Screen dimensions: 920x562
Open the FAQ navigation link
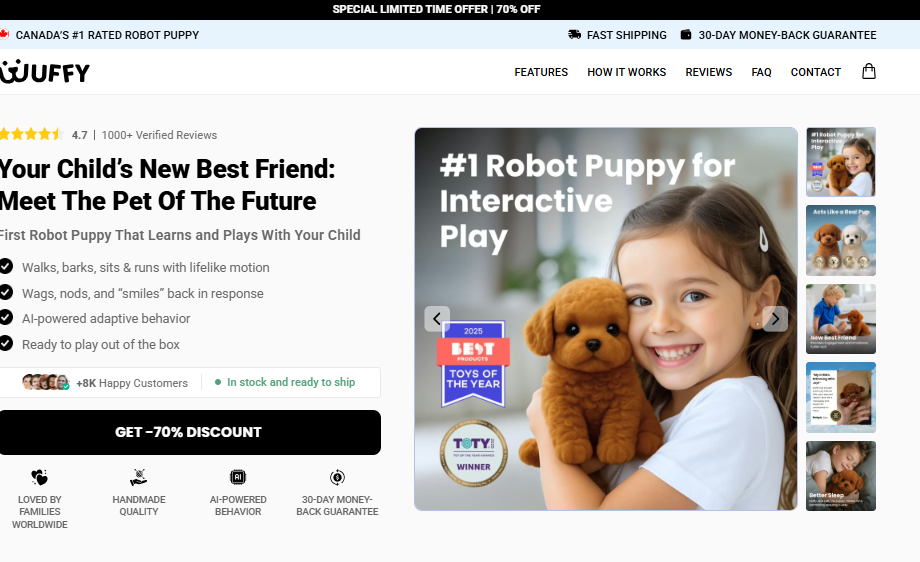[x=761, y=72]
